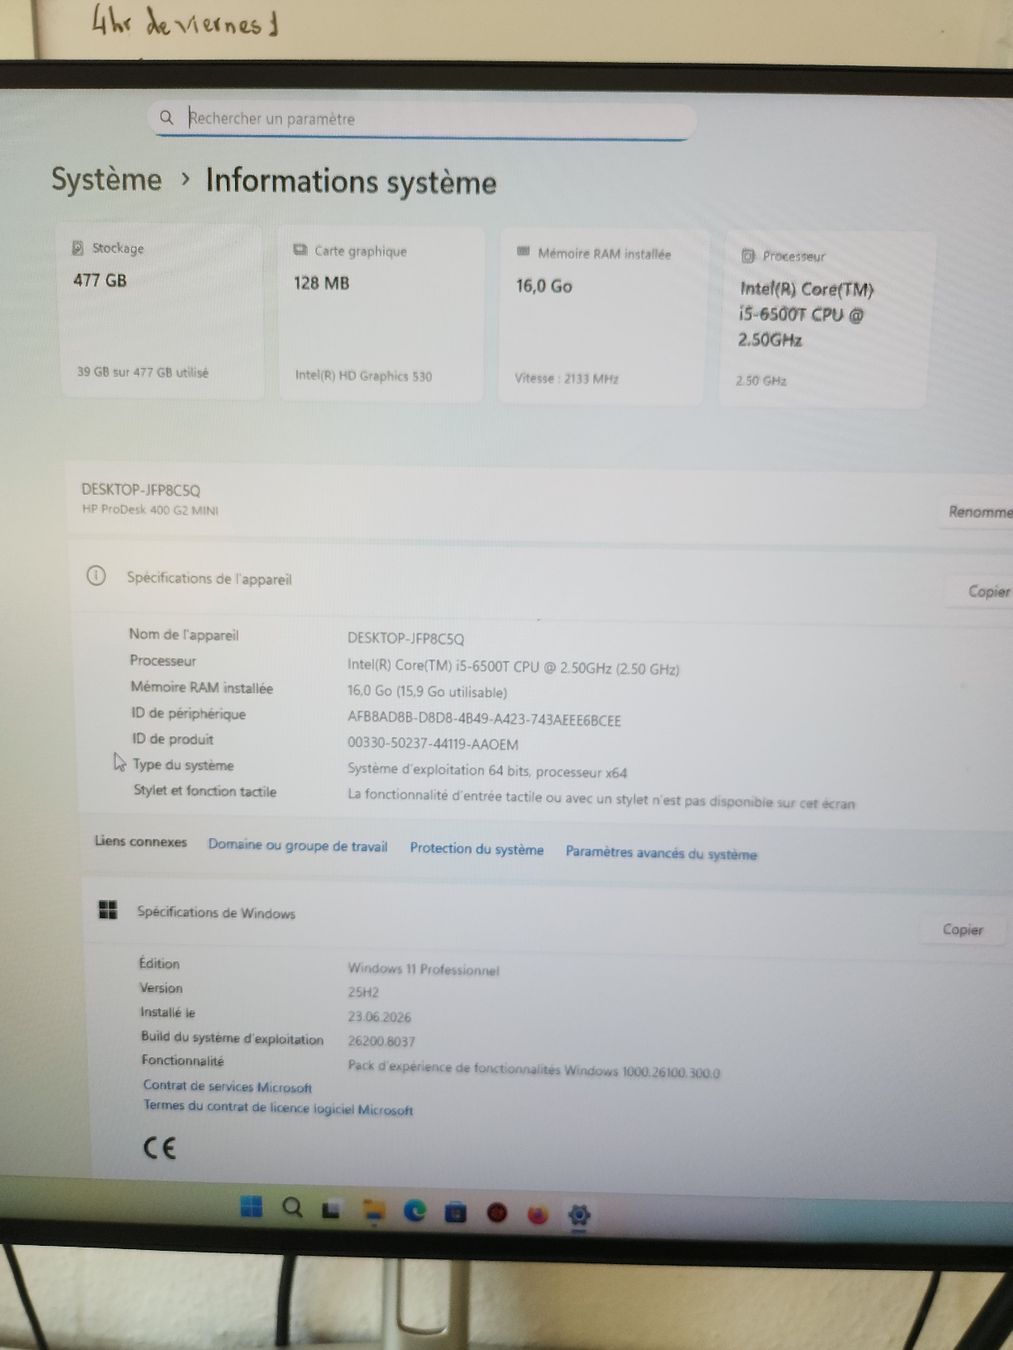The height and width of the screenshot is (1350, 1013).
Task: Open the Mémoire RAM 16,0 Go card
Action: click(x=603, y=317)
